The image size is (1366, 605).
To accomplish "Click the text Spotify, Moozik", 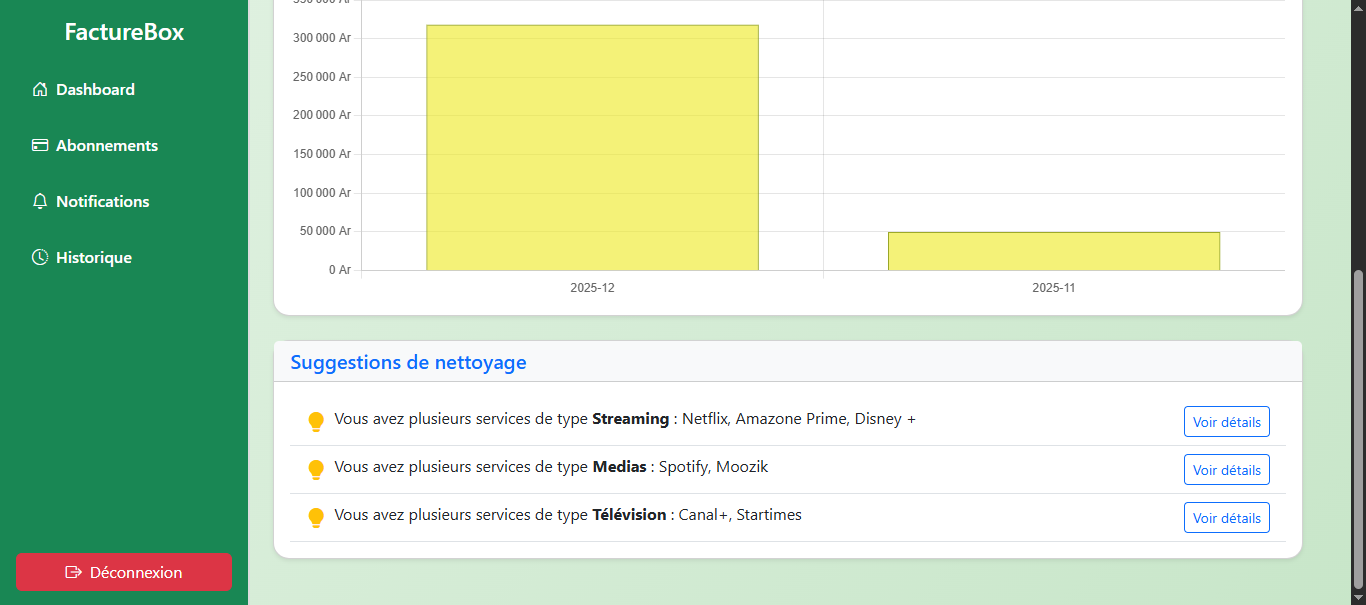I will [714, 467].
